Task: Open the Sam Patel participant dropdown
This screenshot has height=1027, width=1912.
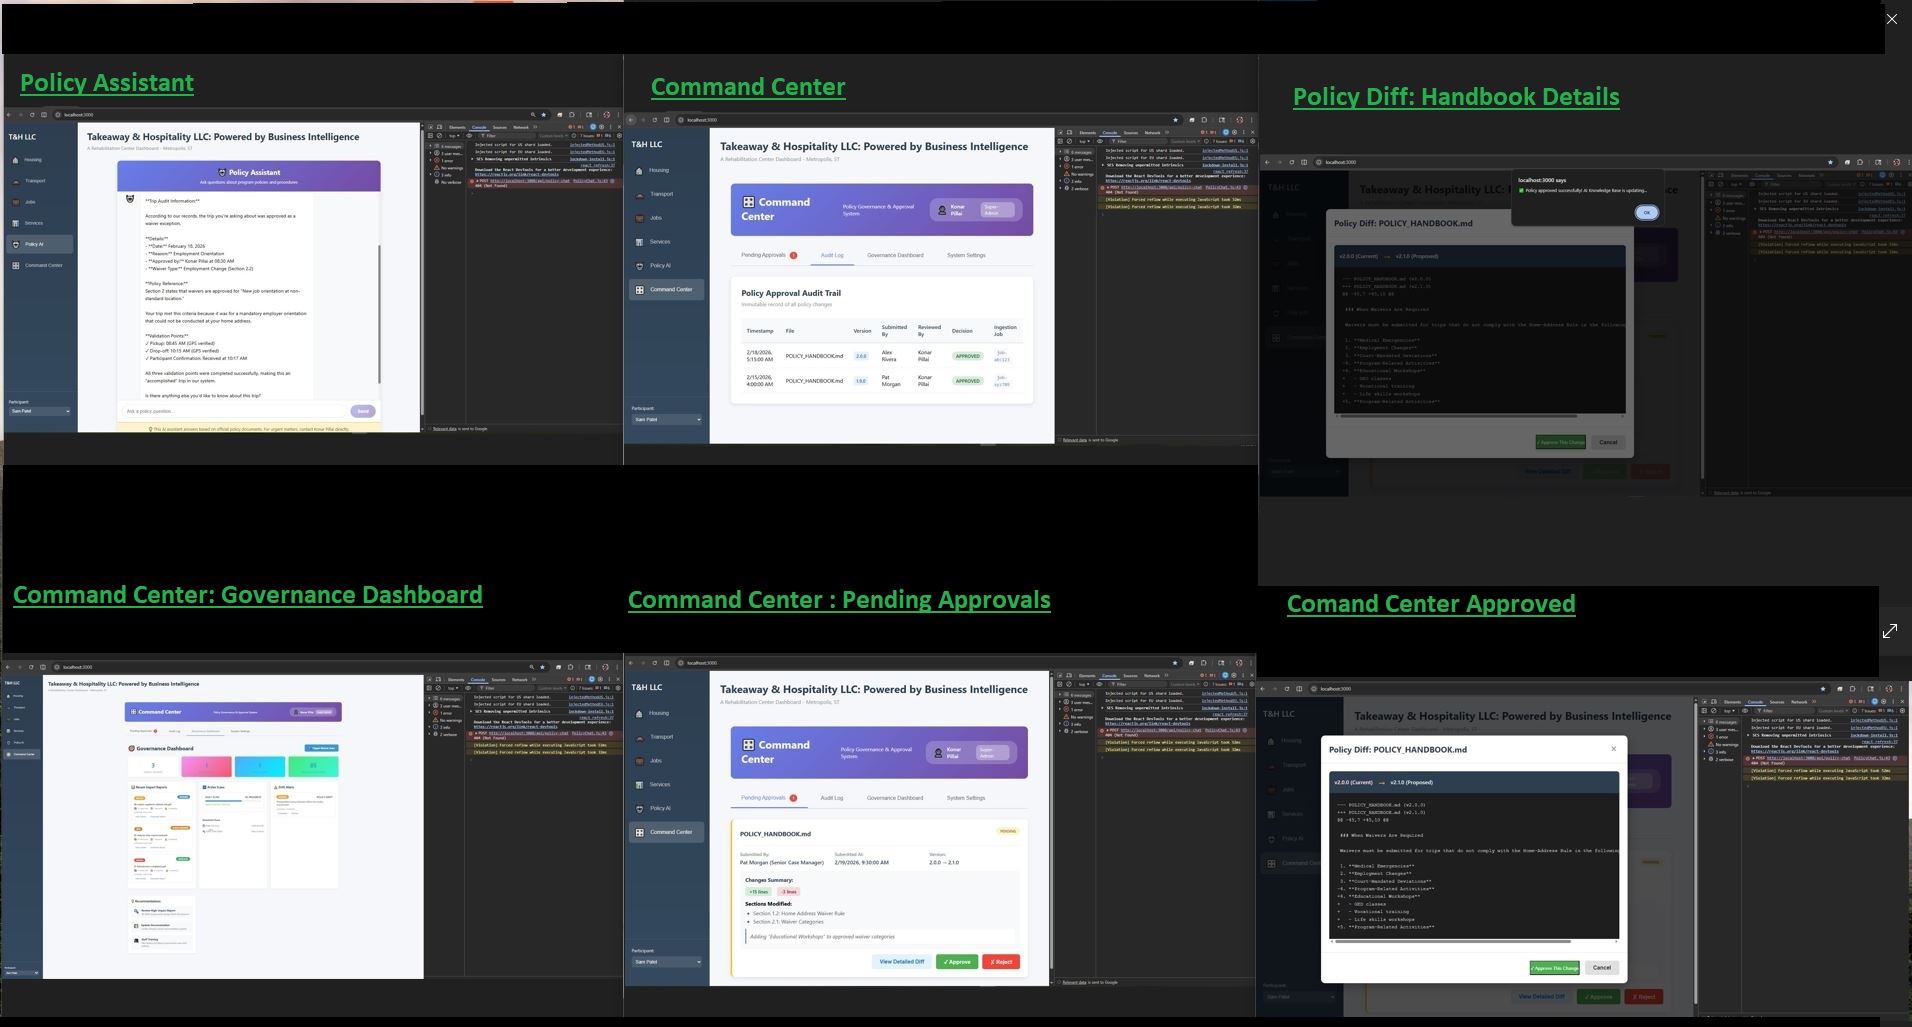Action: 40,411
